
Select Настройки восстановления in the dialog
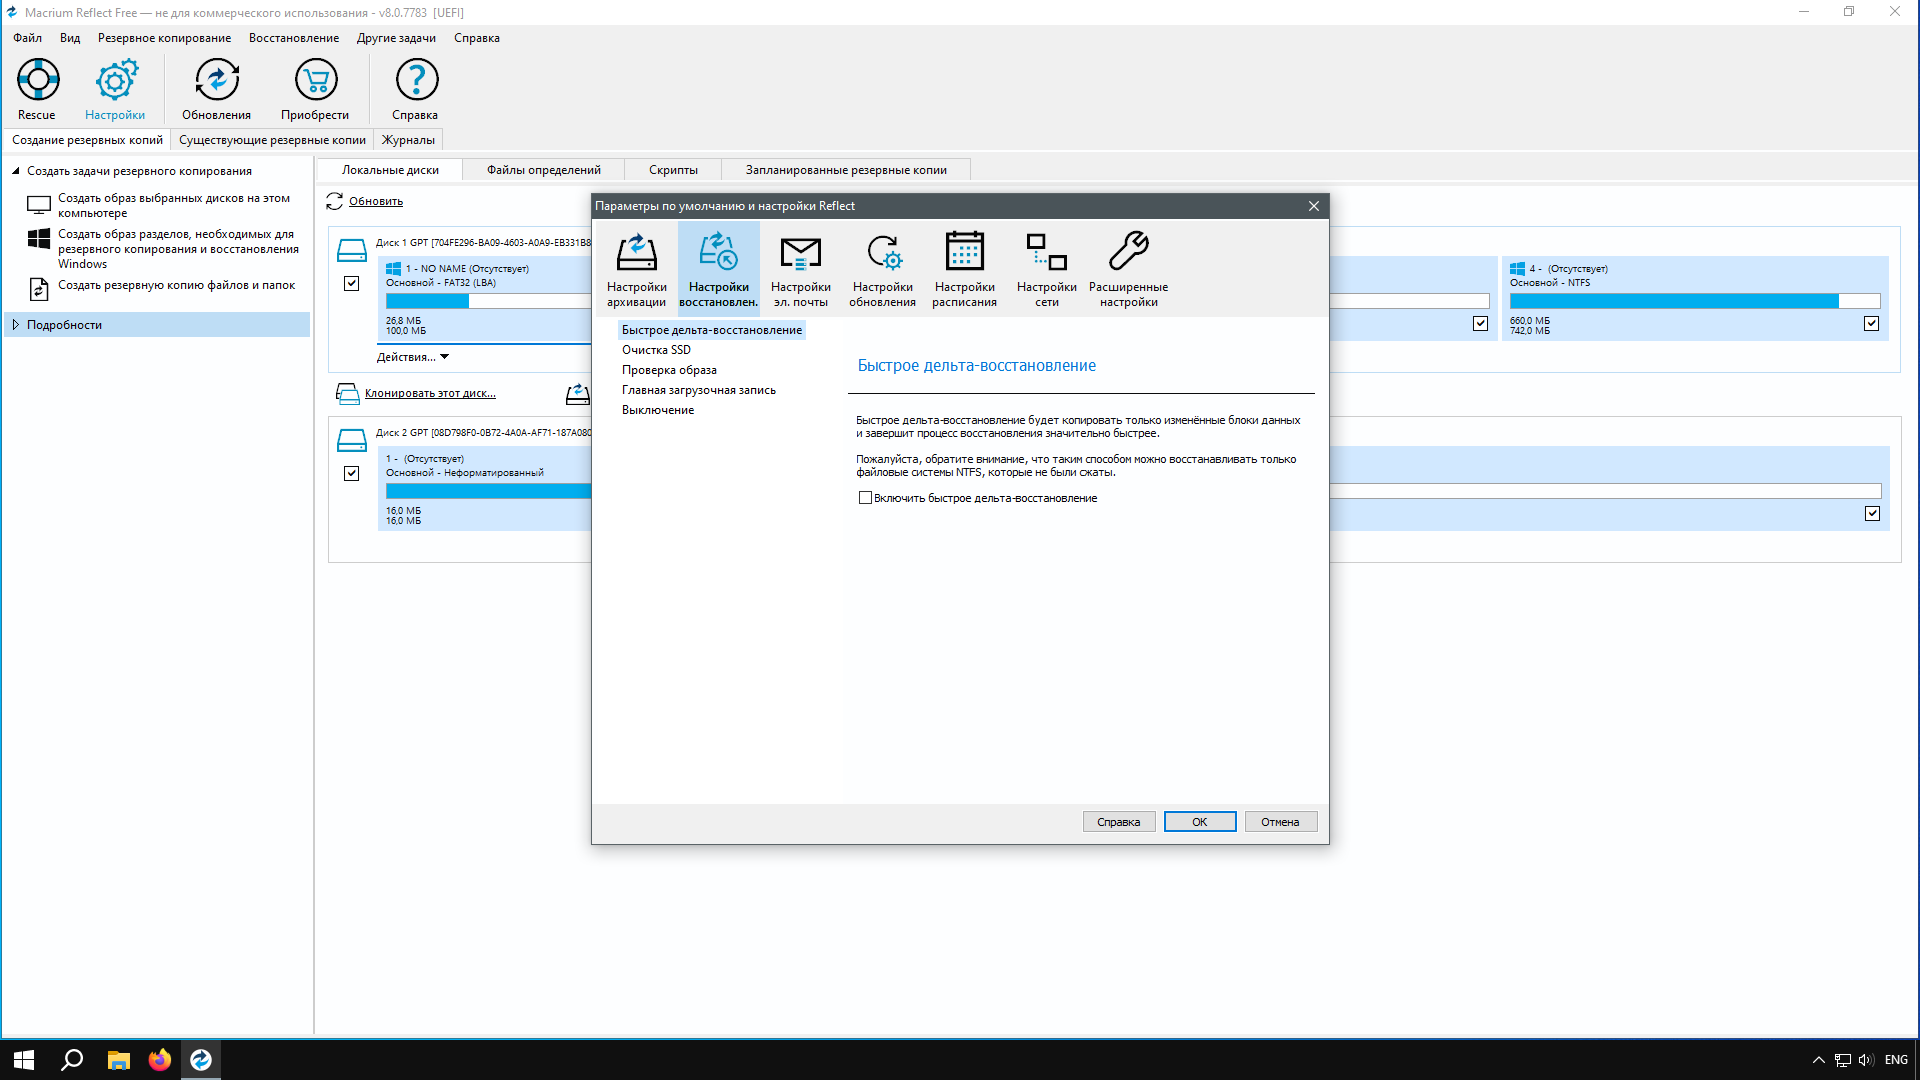click(x=718, y=269)
